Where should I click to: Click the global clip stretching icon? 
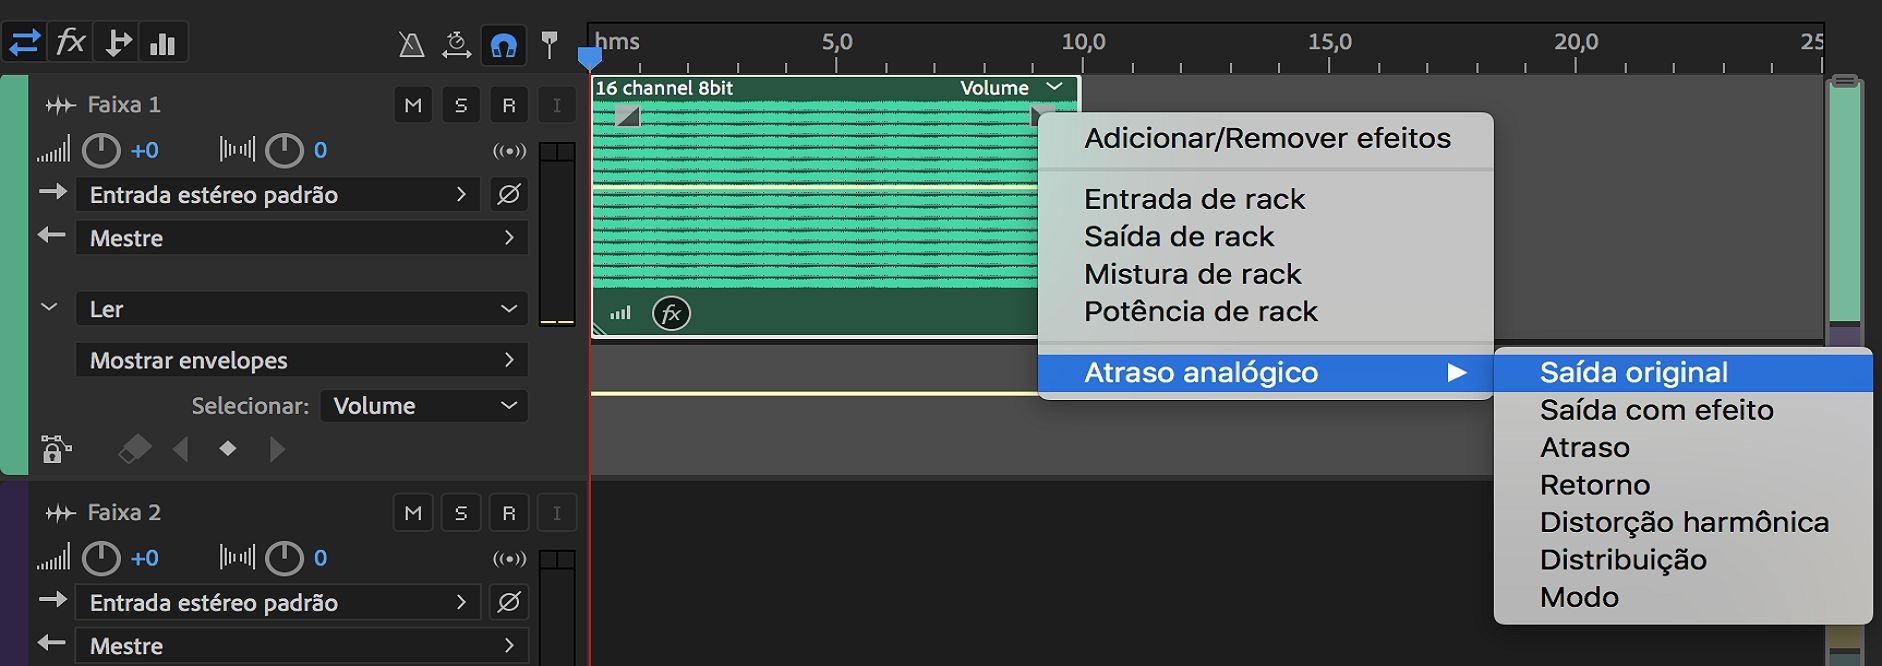click(x=456, y=44)
